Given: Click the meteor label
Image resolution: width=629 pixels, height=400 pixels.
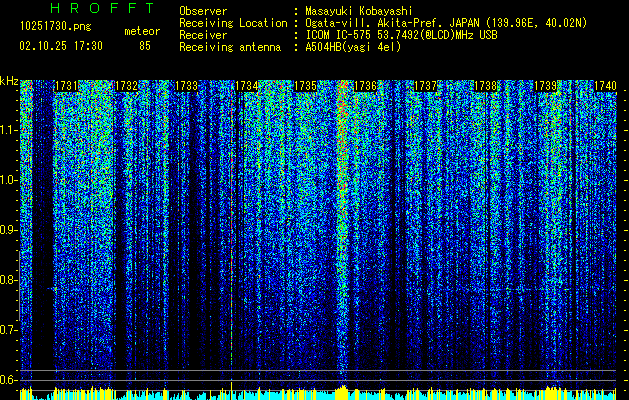Looking at the screenshot, I should click(142, 31).
